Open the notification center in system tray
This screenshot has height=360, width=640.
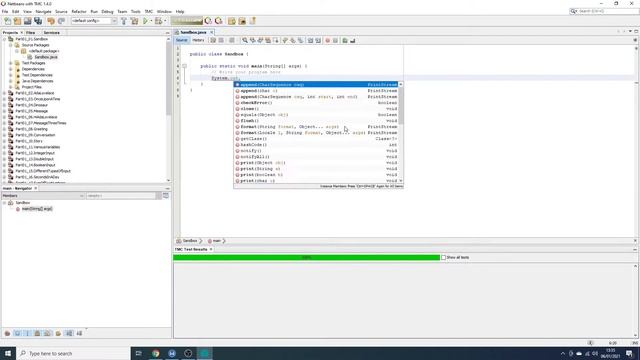[629, 353]
